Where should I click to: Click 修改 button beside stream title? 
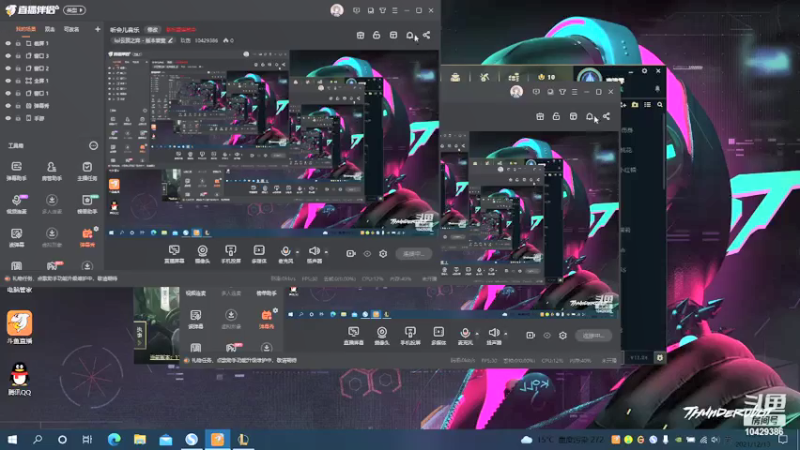[153, 30]
